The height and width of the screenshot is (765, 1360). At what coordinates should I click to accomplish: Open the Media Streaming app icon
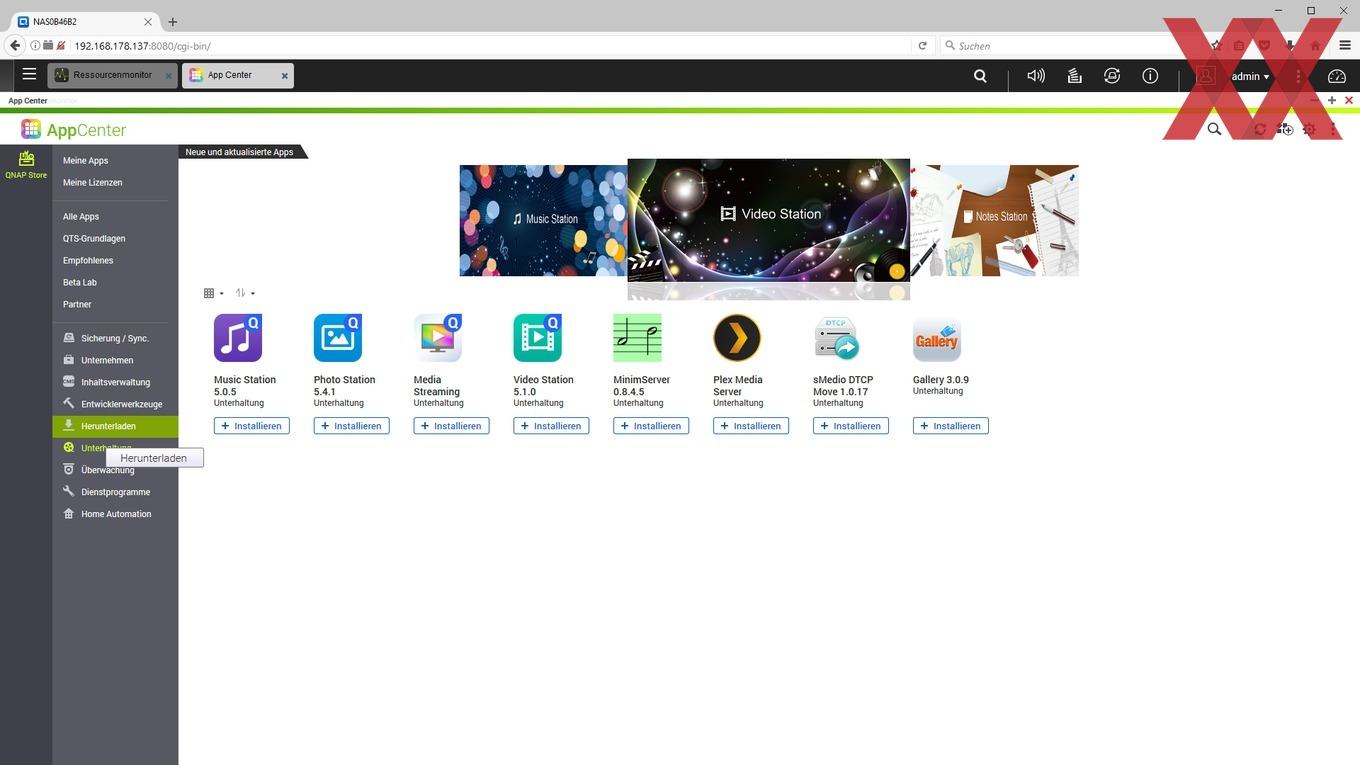(x=438, y=338)
